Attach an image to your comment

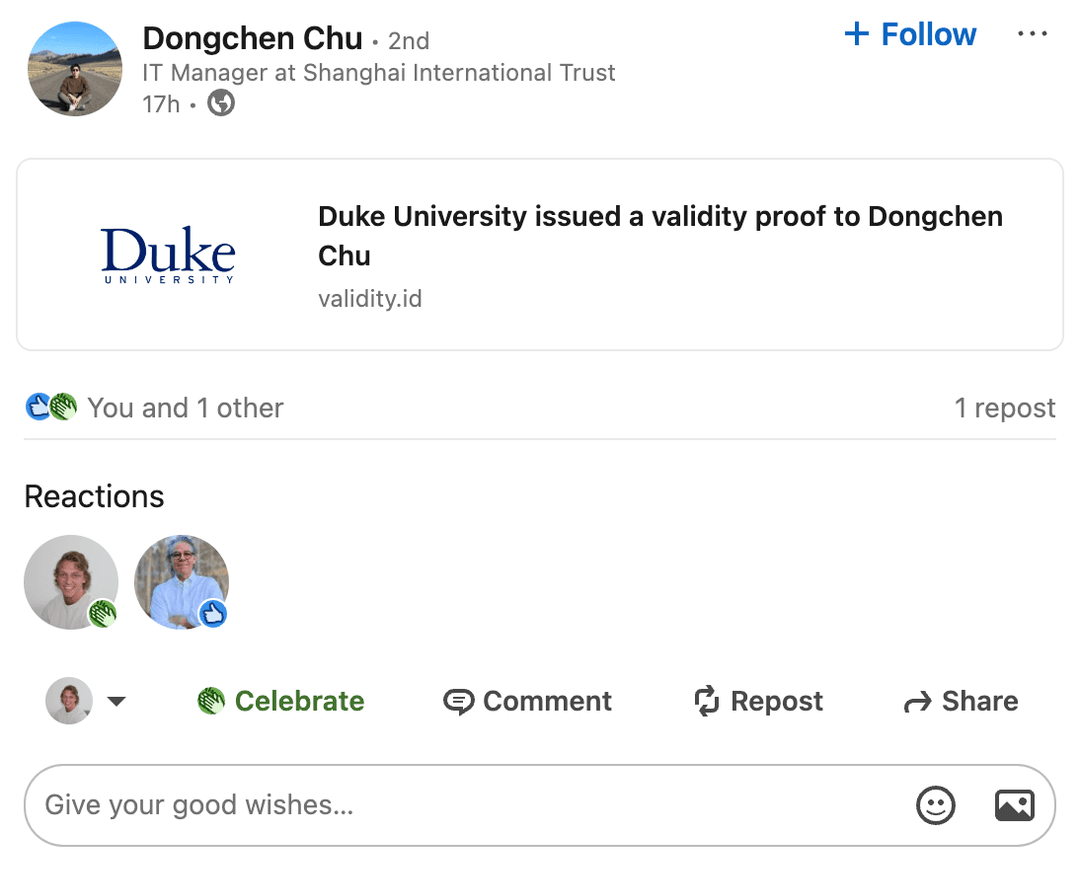pyautogui.click(x=1014, y=805)
